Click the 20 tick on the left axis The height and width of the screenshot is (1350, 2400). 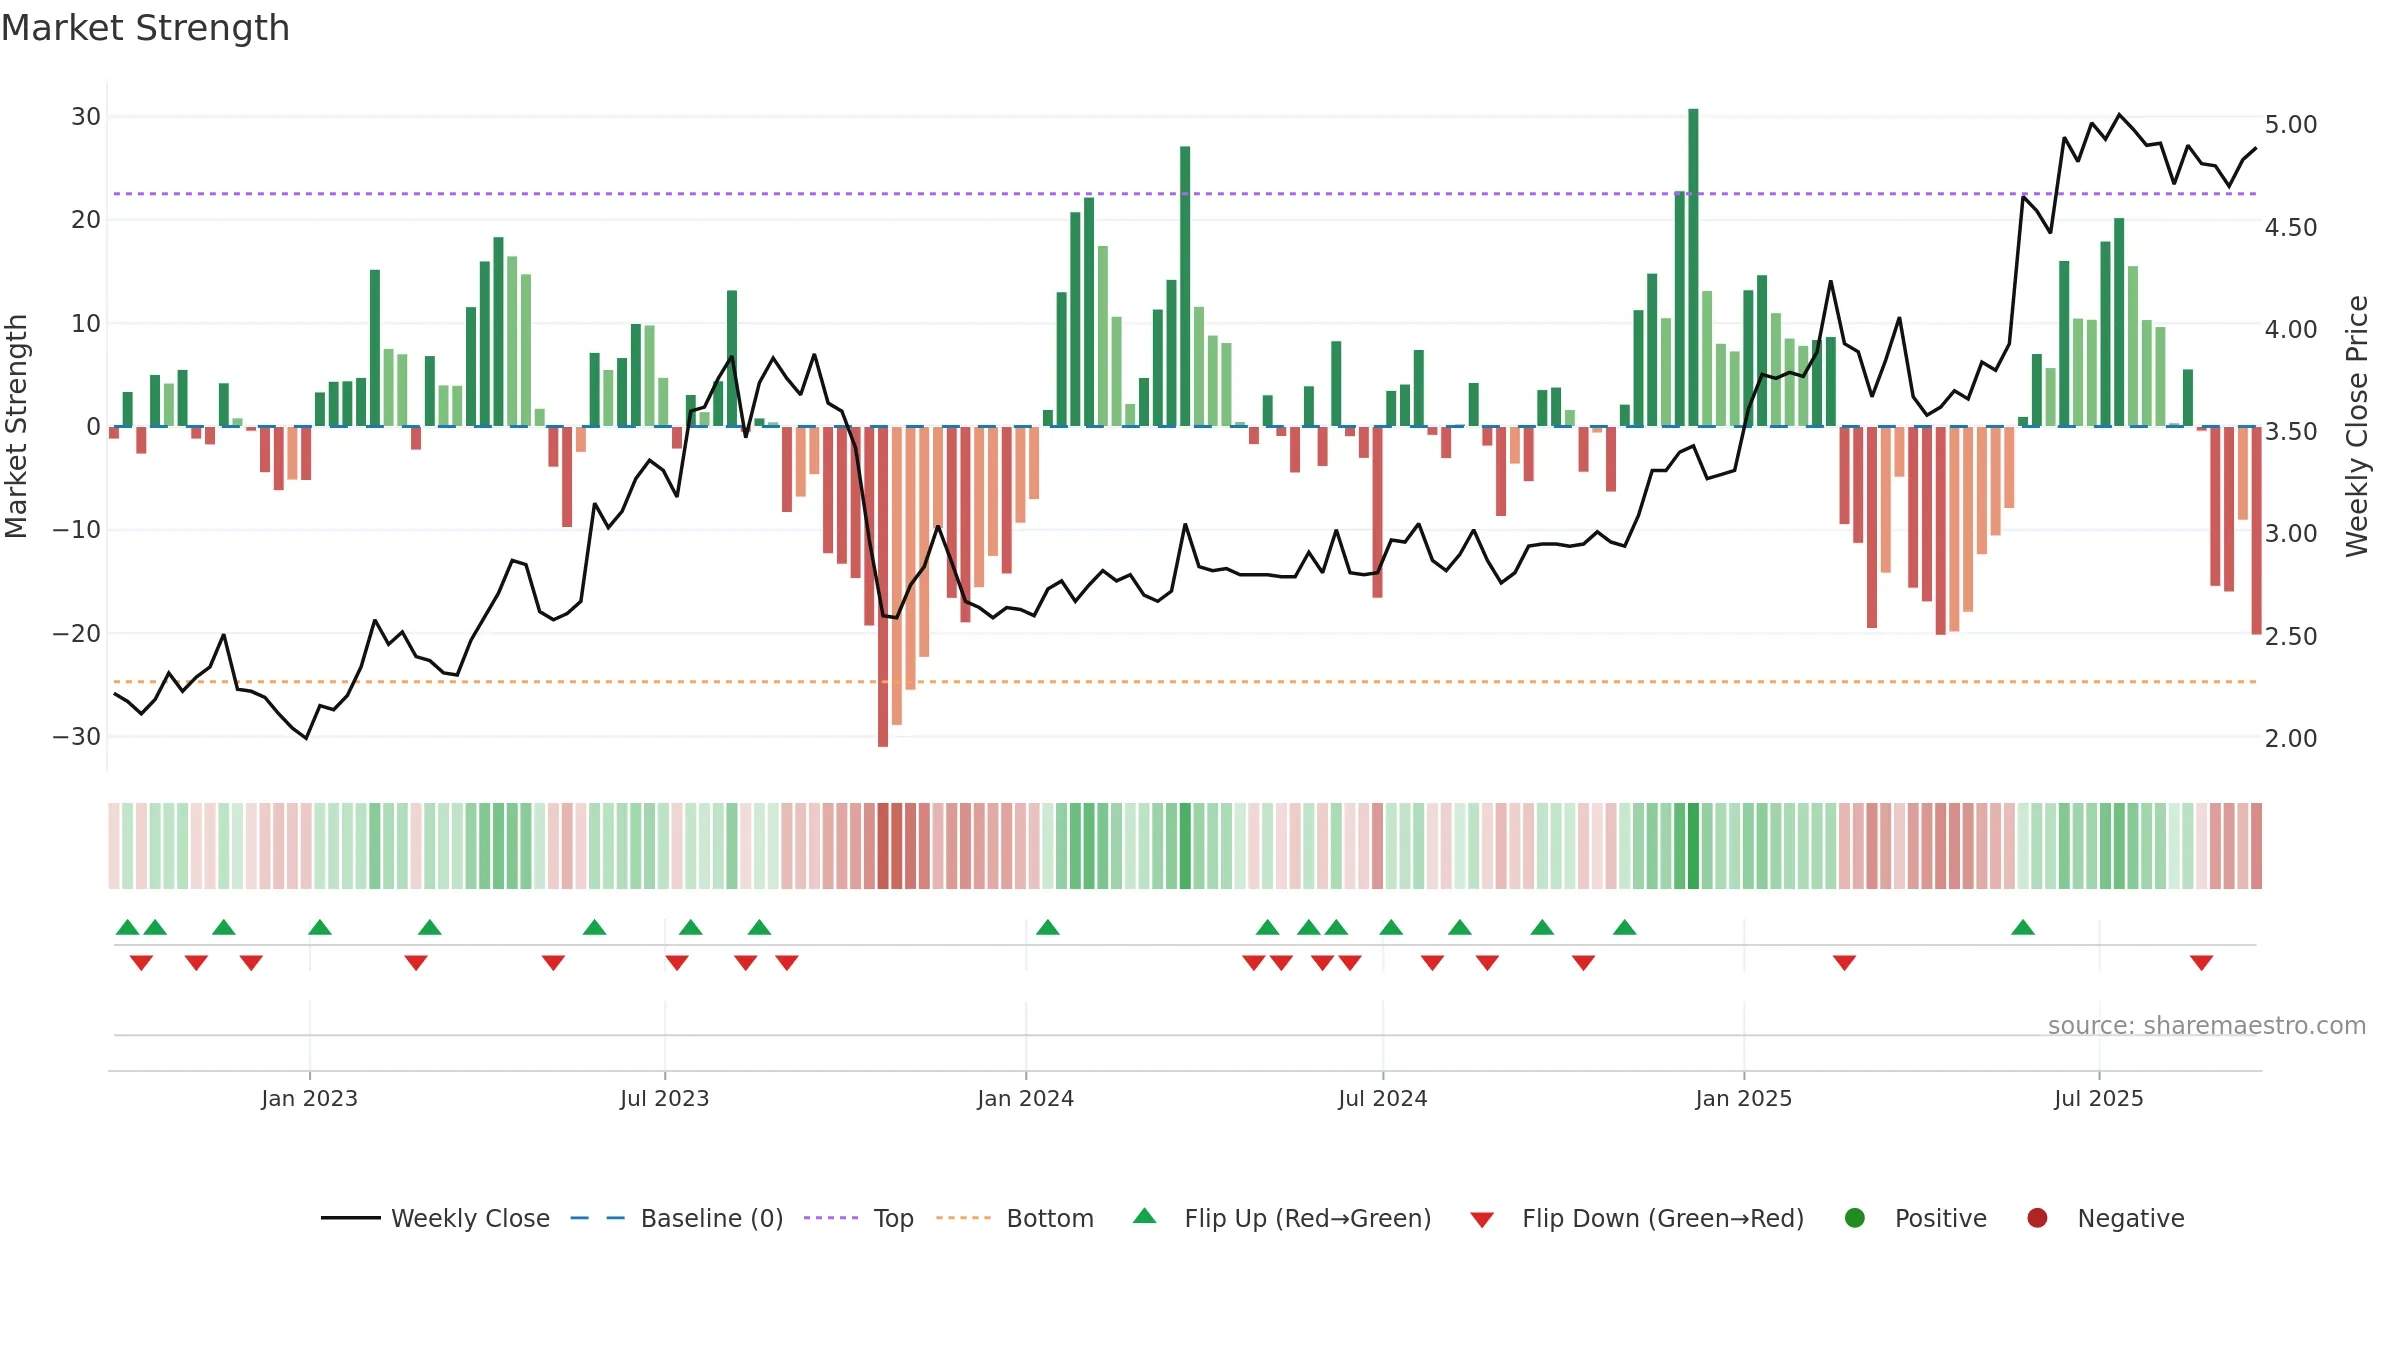[x=86, y=219]
